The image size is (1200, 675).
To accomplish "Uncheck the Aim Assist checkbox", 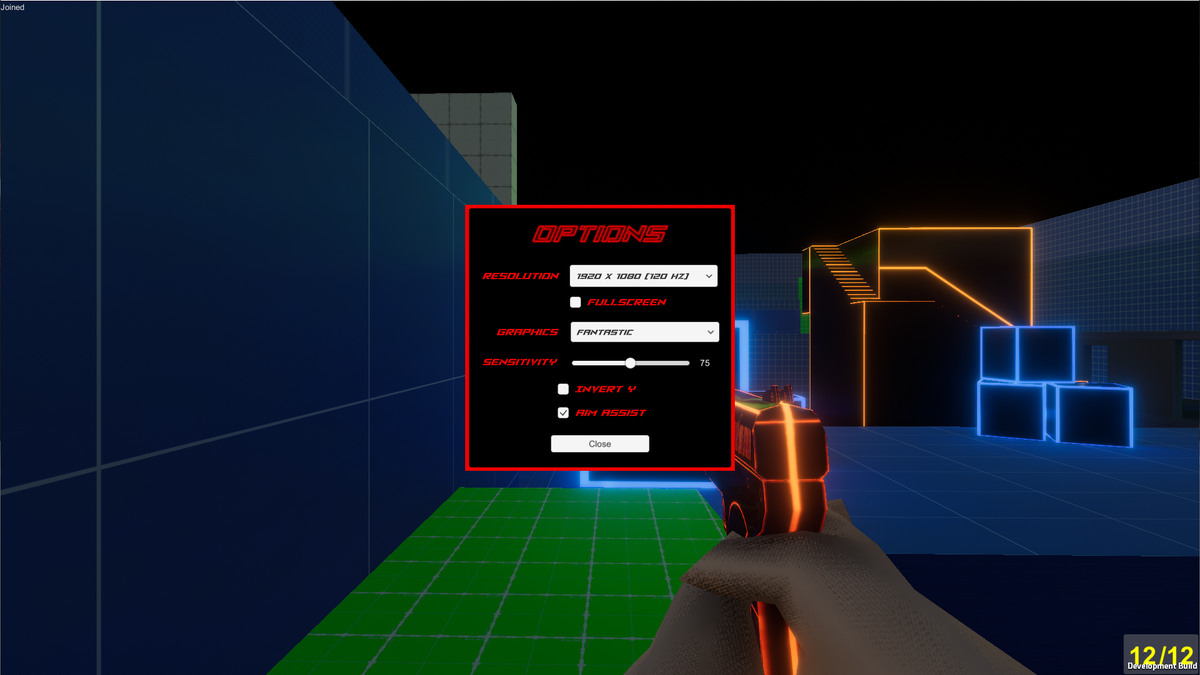I will coord(563,412).
